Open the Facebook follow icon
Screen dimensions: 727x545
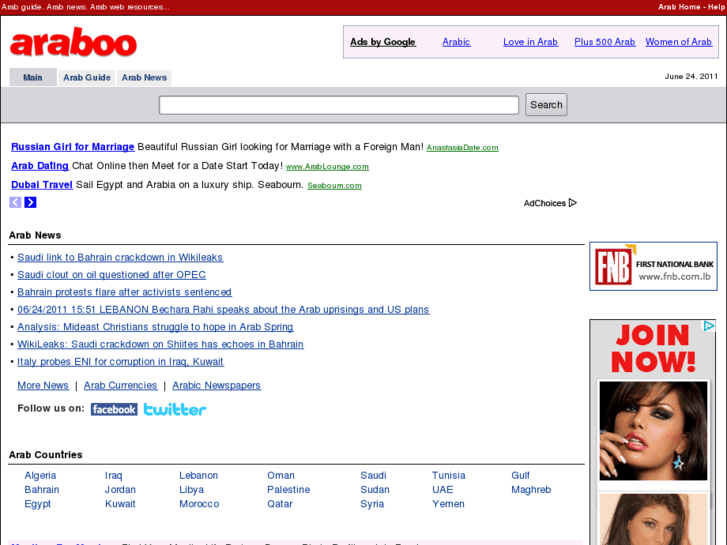[114, 409]
